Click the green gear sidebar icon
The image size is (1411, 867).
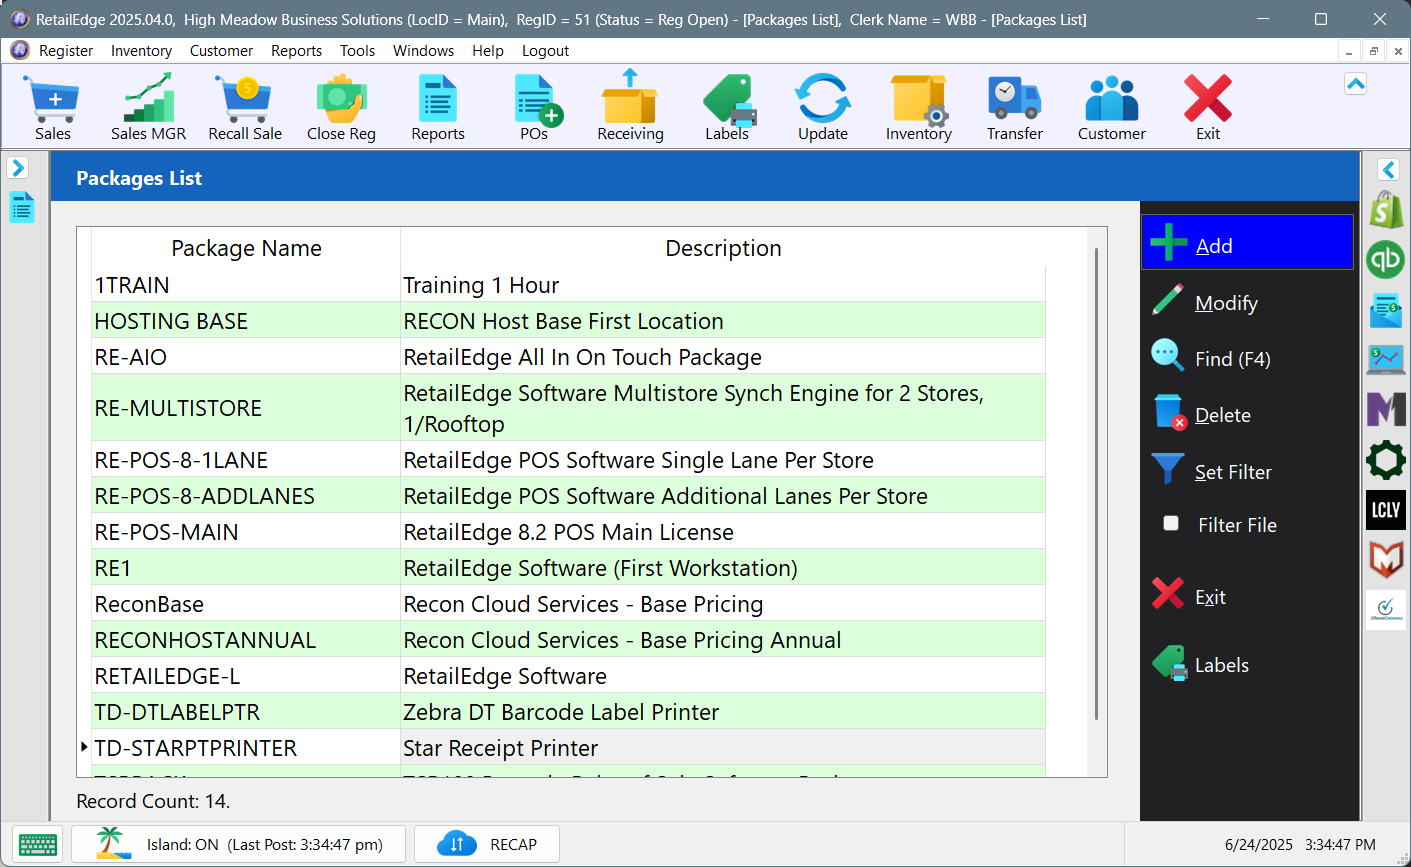pos(1386,460)
